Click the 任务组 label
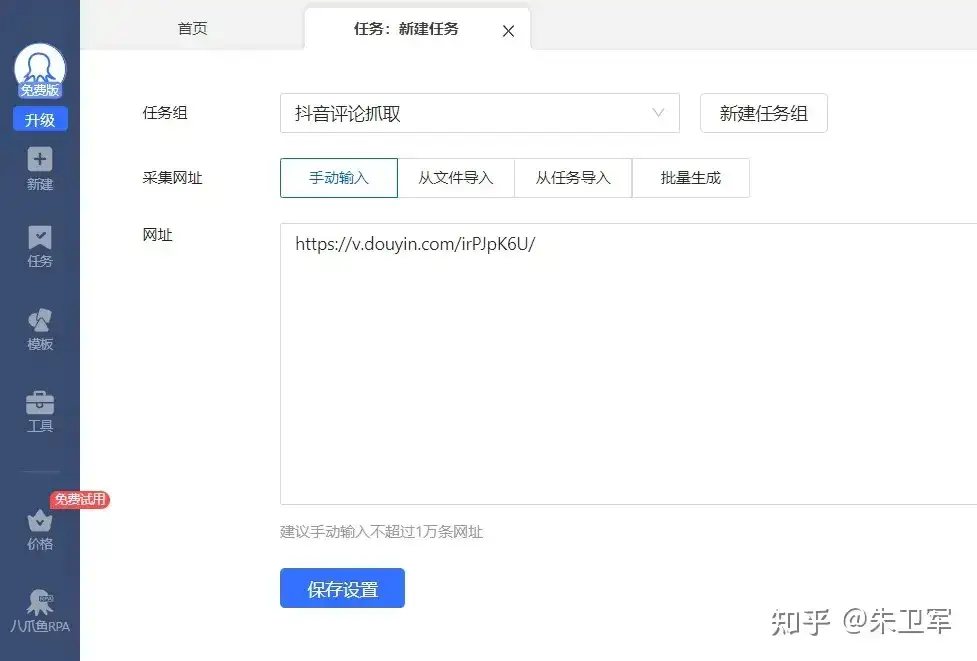Viewport: 977px width, 661px height. [165, 113]
